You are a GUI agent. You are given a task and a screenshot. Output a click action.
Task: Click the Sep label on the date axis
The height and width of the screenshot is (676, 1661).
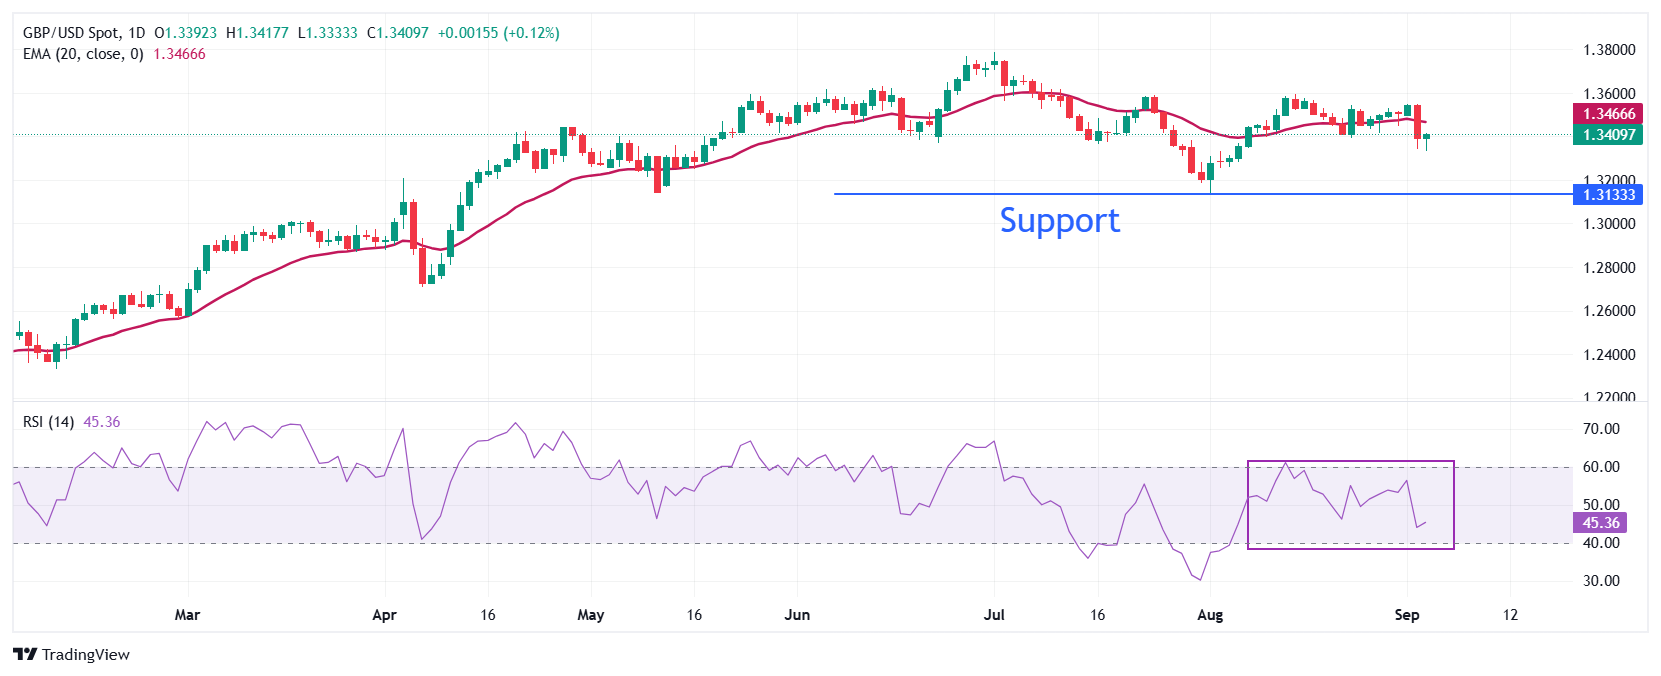click(x=1406, y=615)
